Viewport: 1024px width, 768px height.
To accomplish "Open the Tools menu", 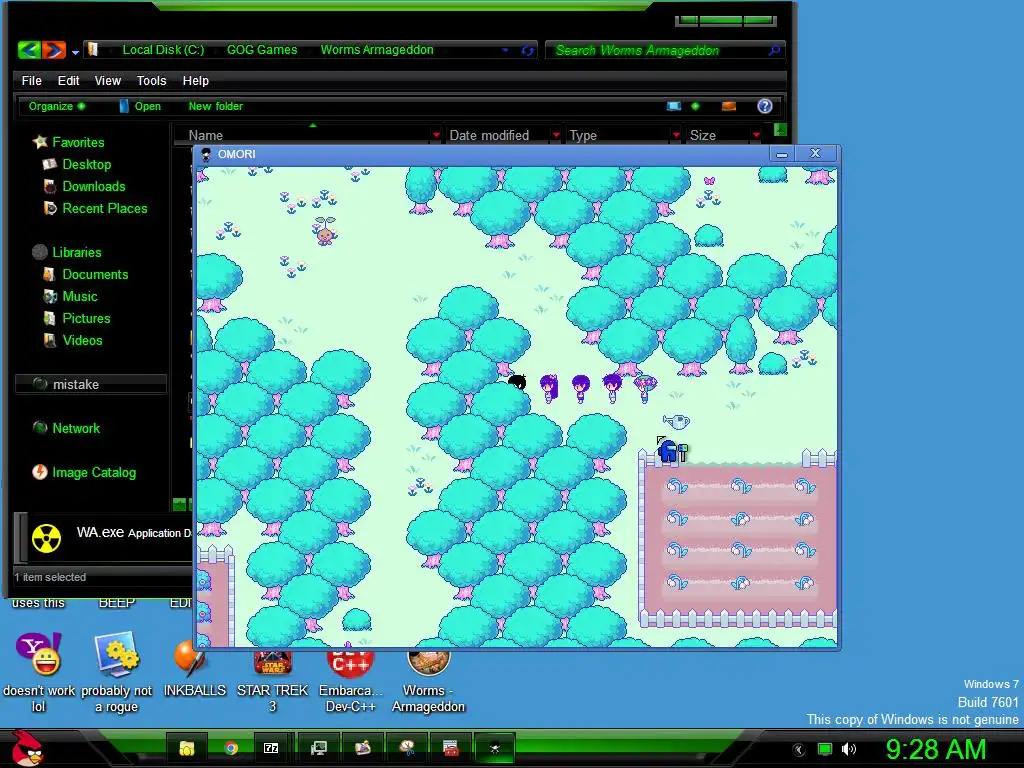I will tap(152, 80).
